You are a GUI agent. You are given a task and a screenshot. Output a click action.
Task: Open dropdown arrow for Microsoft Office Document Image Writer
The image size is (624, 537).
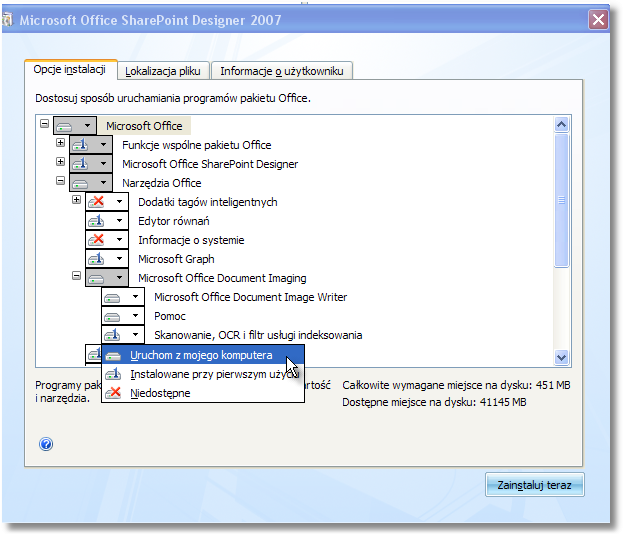135,297
